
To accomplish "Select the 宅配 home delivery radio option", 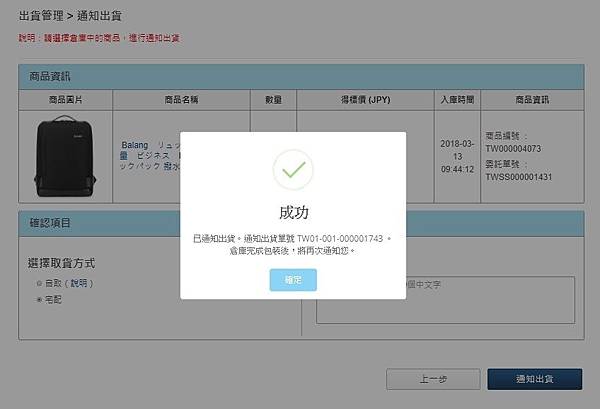I will point(39,300).
